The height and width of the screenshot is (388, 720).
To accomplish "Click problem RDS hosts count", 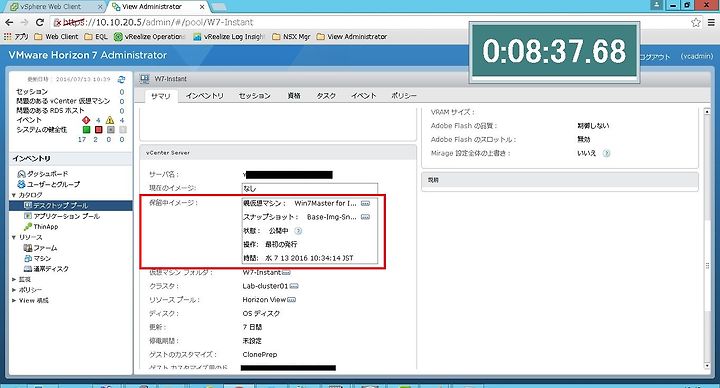I will pyautogui.click(x=122, y=111).
